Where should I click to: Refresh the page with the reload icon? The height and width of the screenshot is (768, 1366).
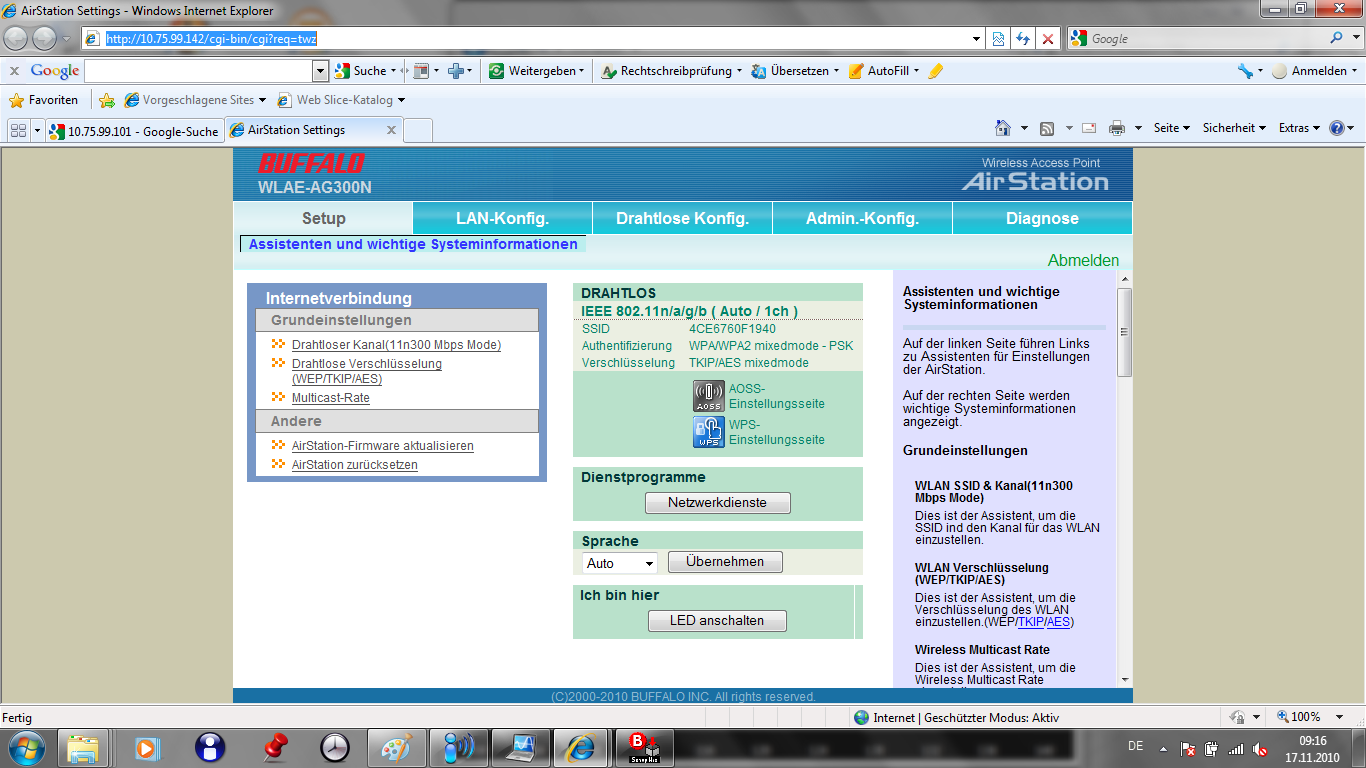tap(1022, 38)
